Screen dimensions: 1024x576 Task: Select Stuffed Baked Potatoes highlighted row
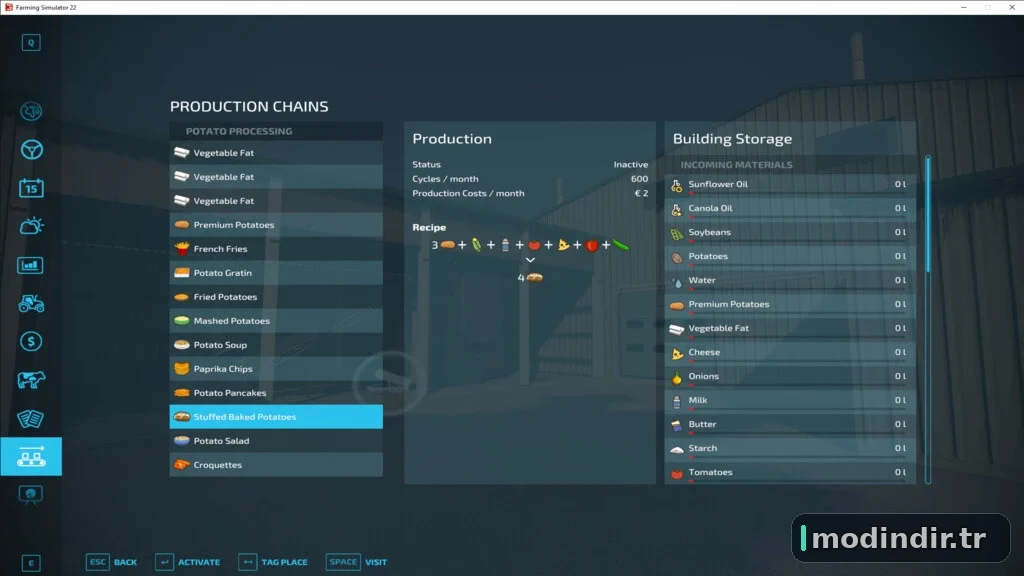tap(276, 417)
